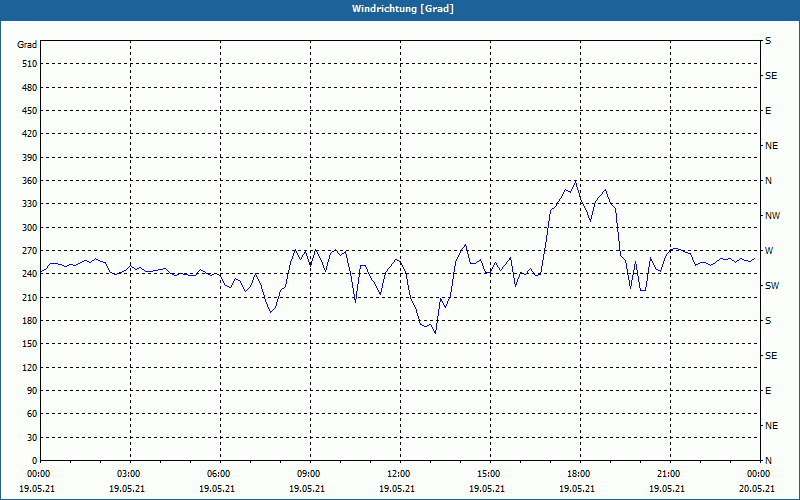Select the E compass label beside the 450 gridline

(768, 111)
